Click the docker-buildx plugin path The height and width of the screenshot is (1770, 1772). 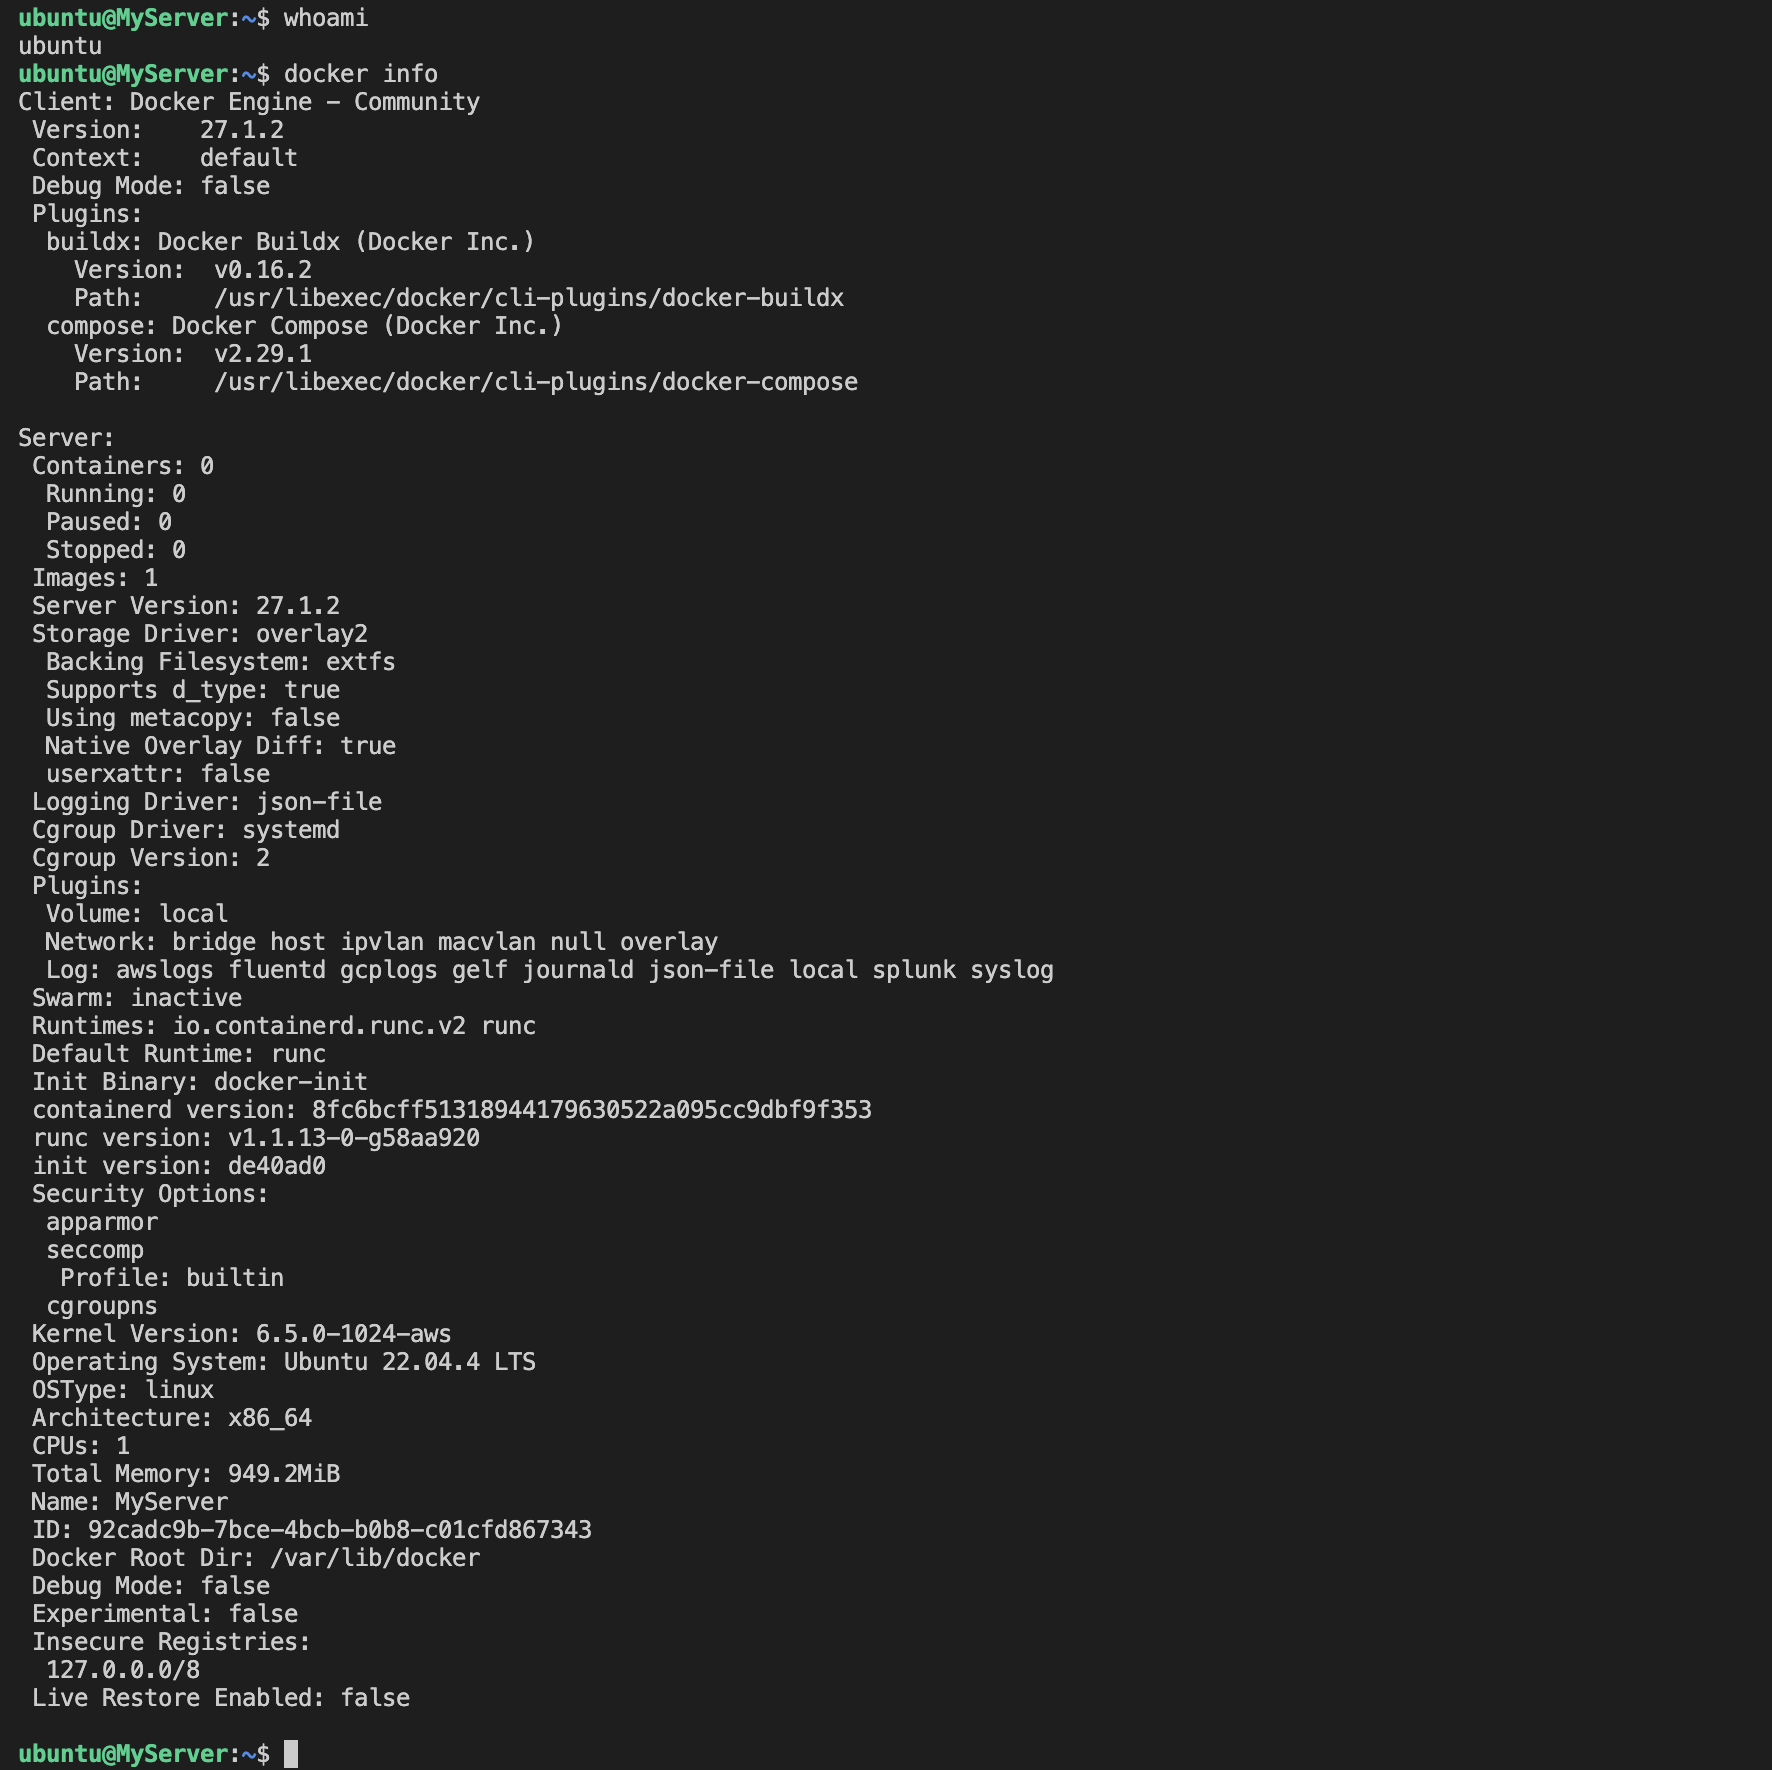(529, 298)
